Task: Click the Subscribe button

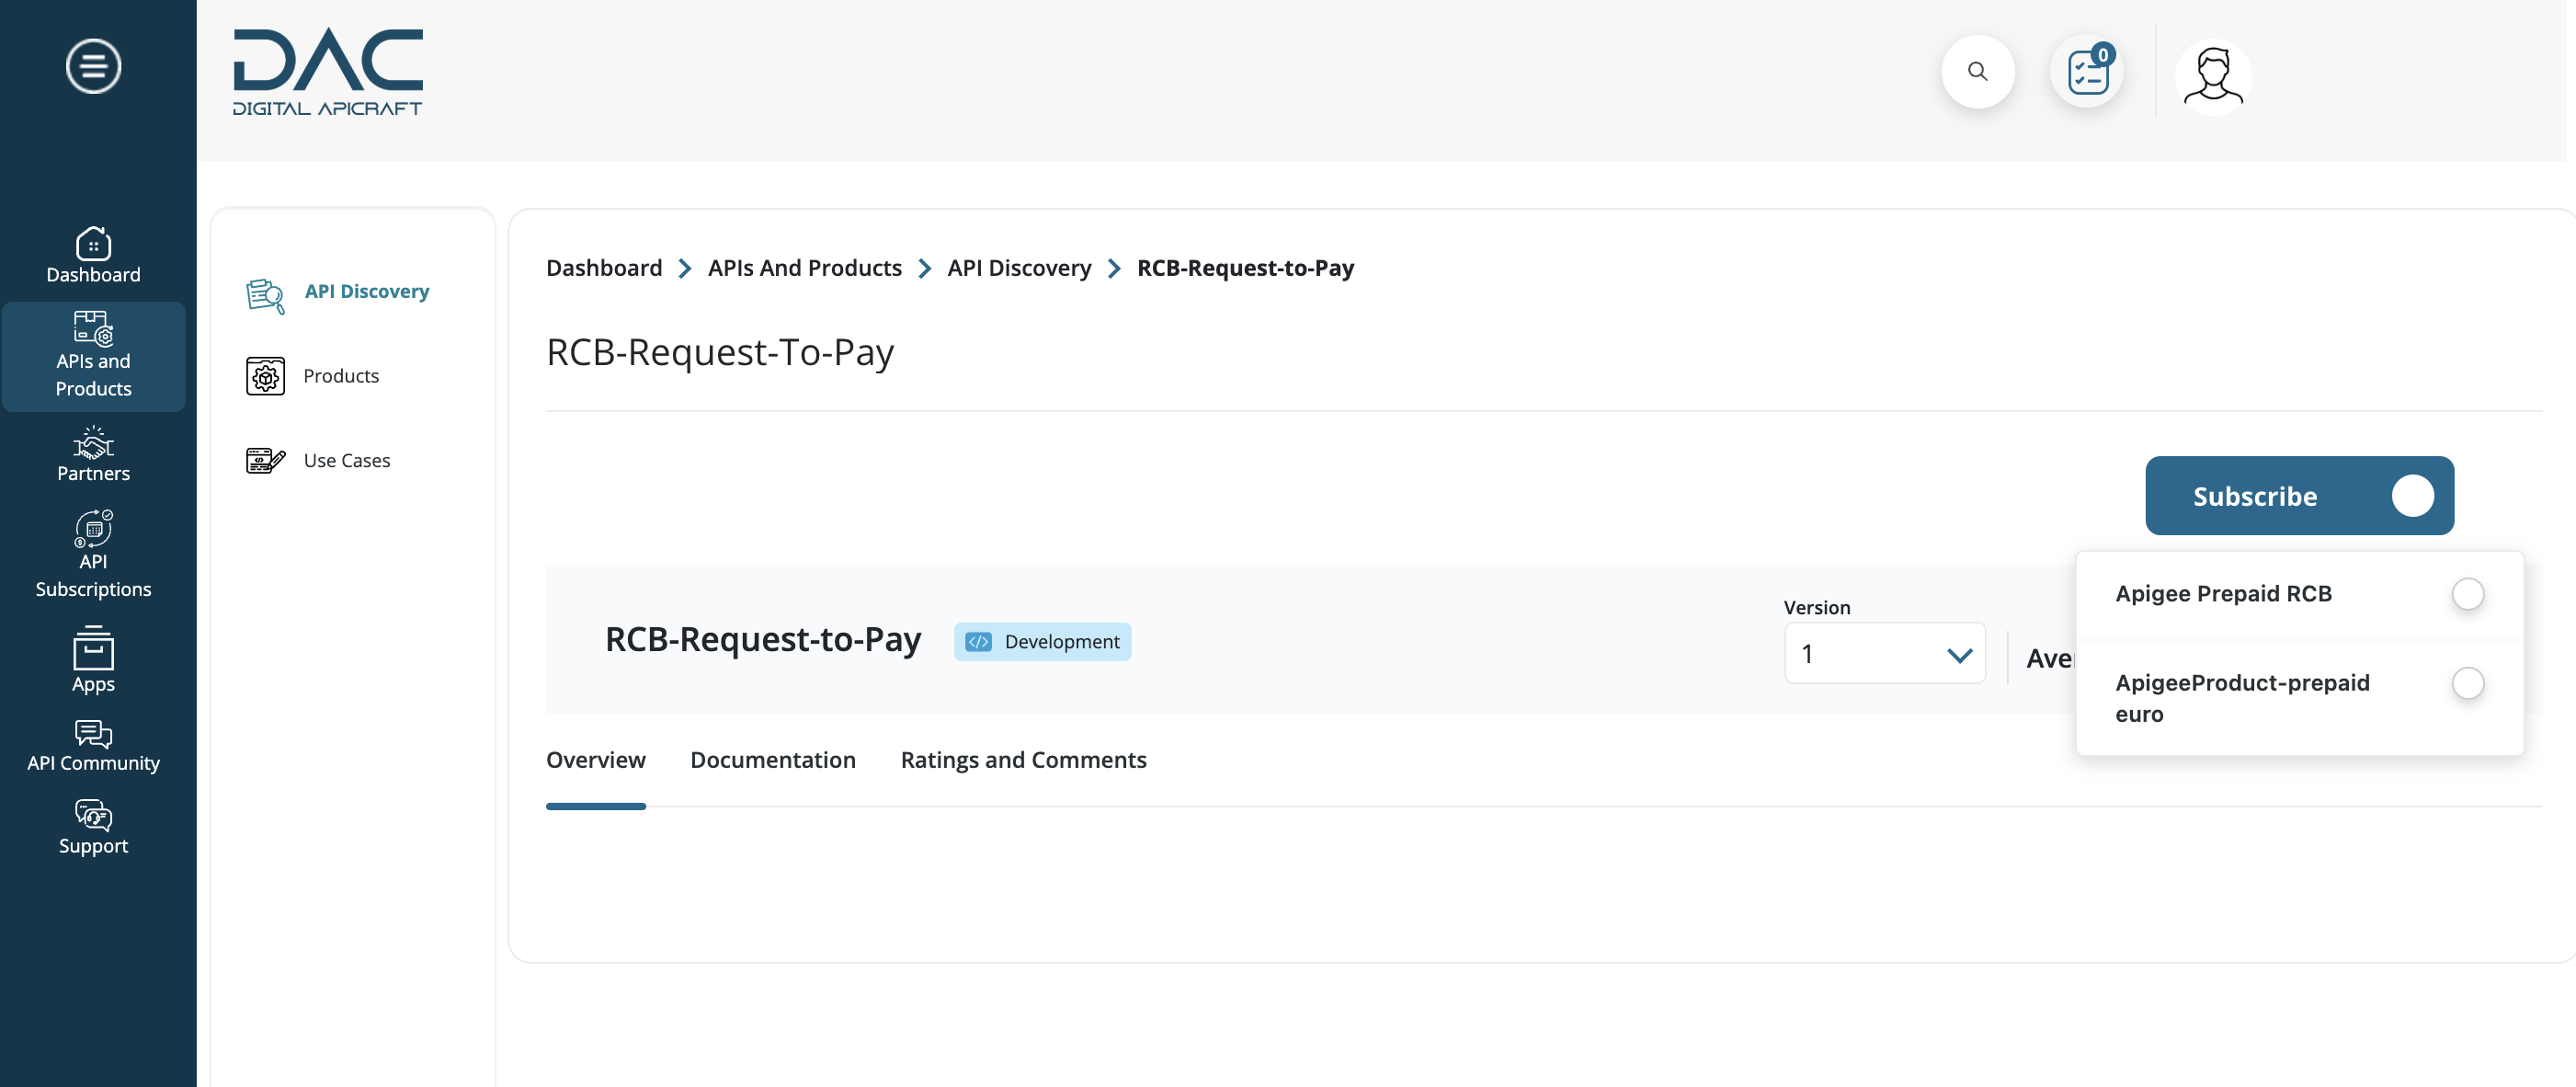Action: (x=2299, y=496)
